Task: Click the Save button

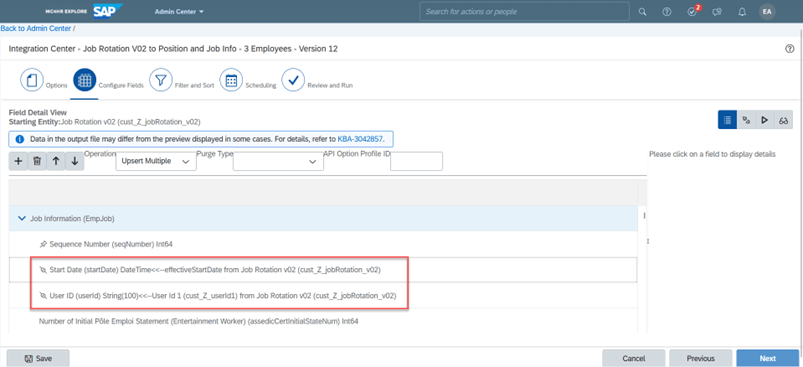Action: click(38, 358)
